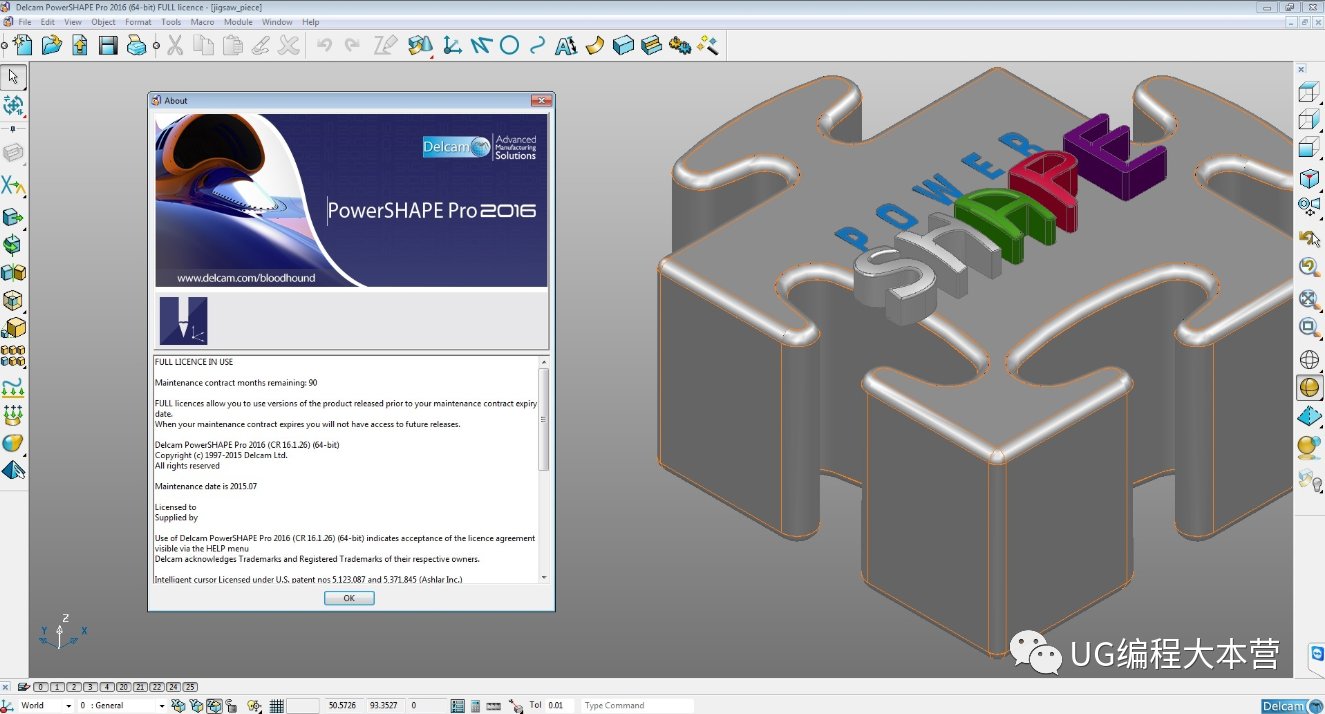Image resolution: width=1325 pixels, height=714 pixels.
Task: Click the Zoom to fit icon
Action: (x=1309, y=299)
